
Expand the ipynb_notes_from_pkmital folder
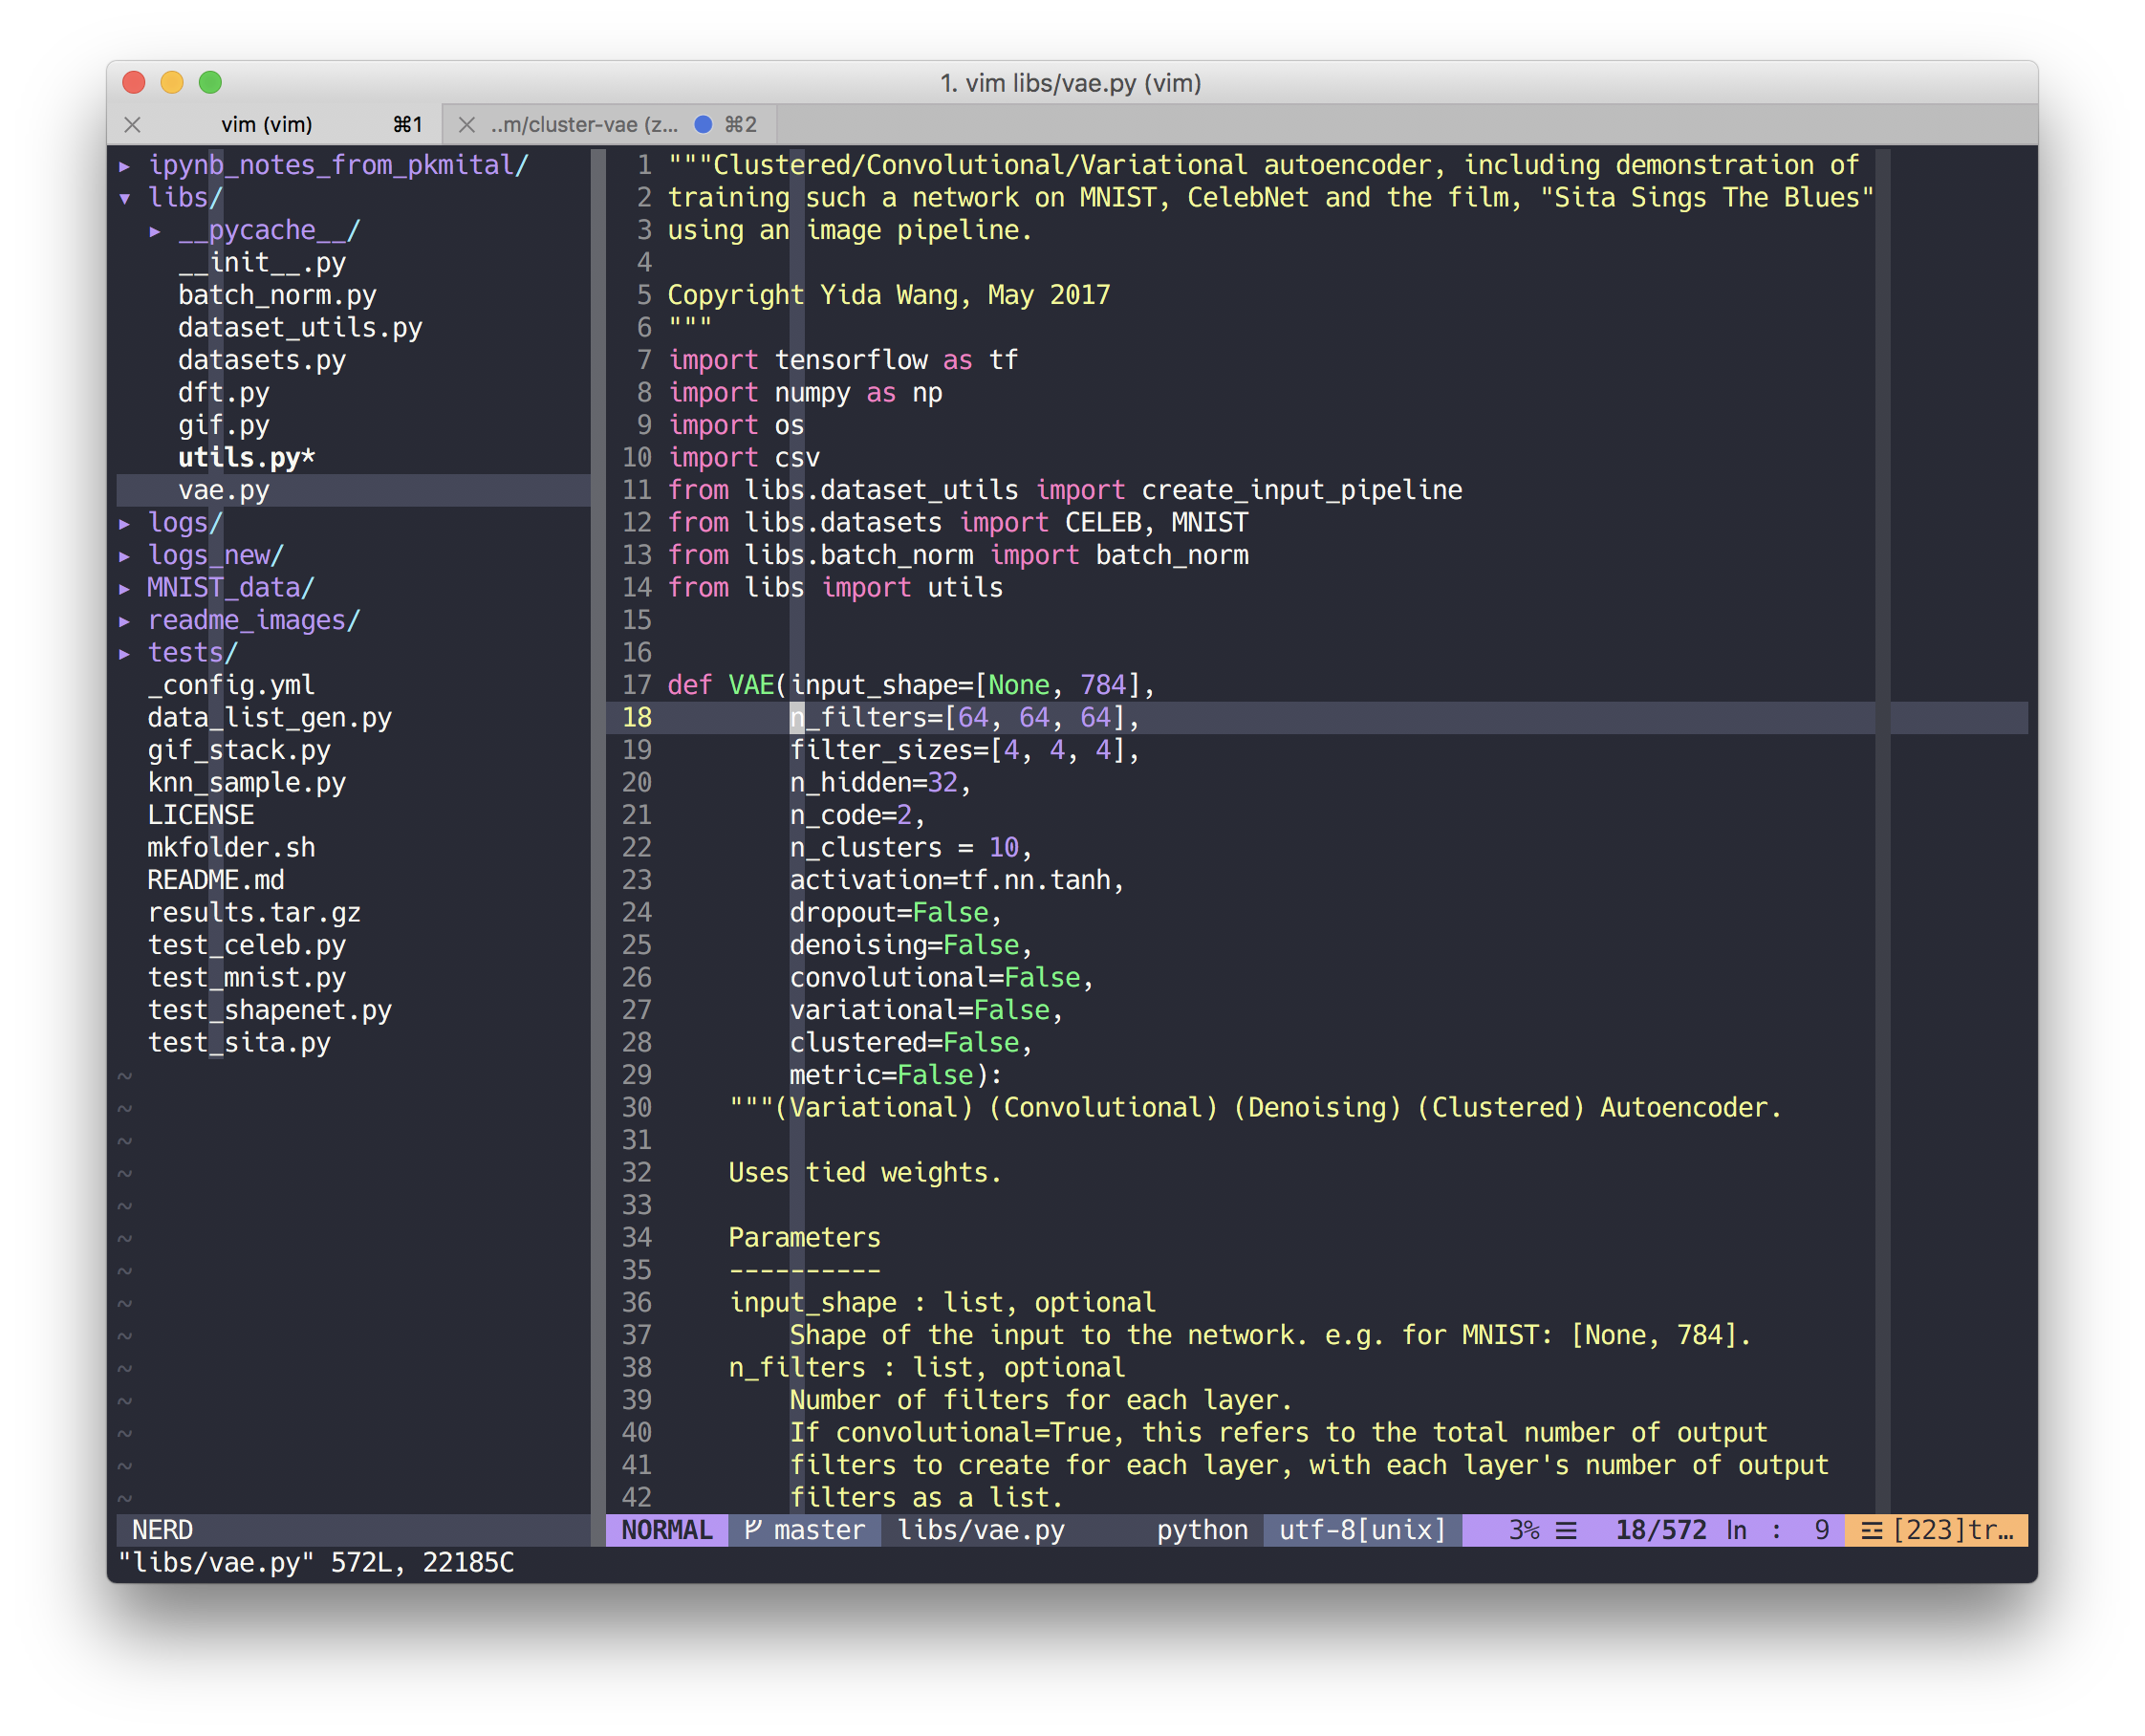pos(124,165)
